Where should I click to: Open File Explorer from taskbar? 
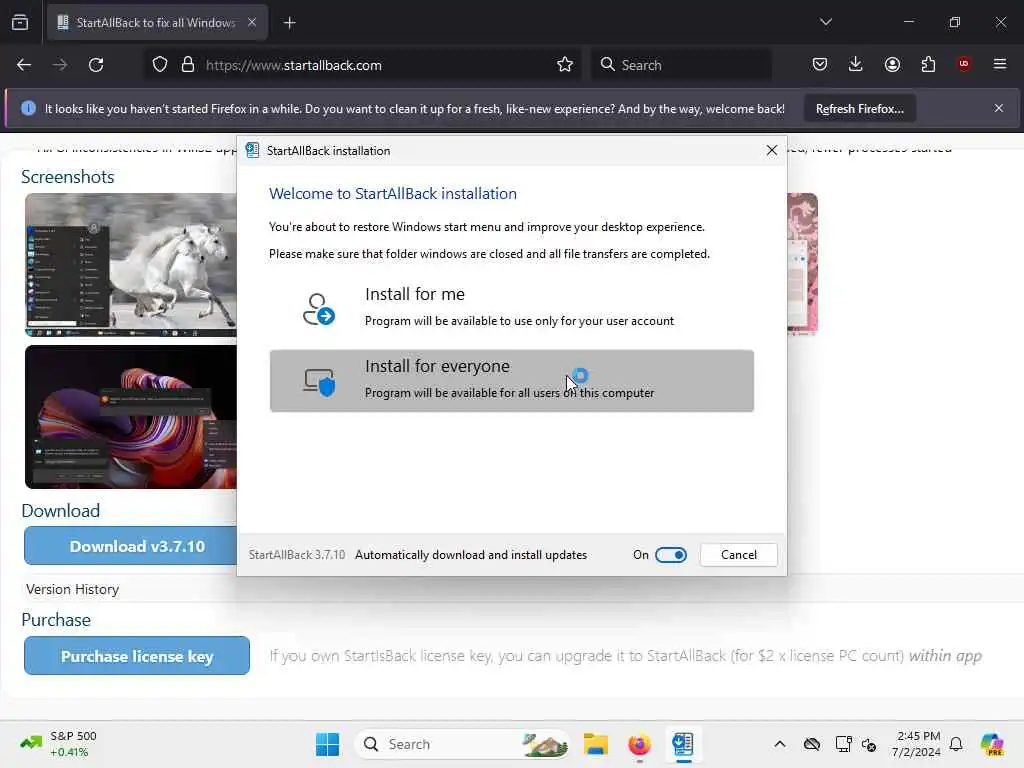click(x=596, y=744)
